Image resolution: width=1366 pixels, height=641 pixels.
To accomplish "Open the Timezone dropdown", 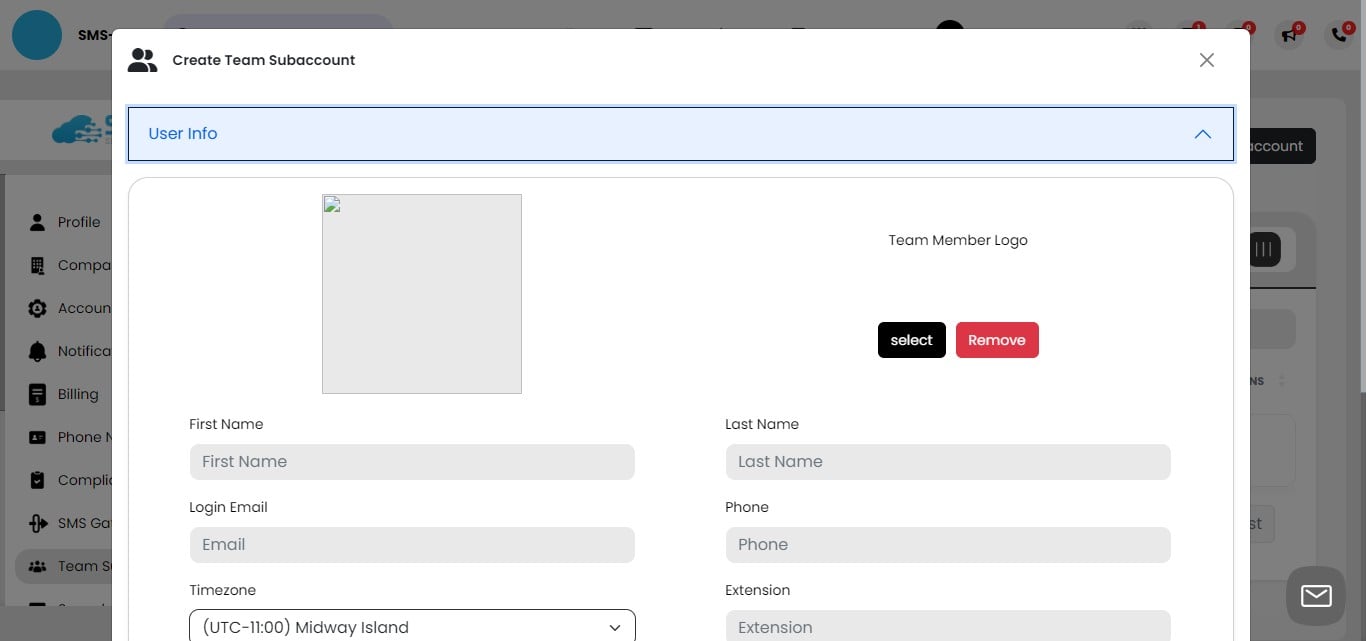I will (x=411, y=626).
